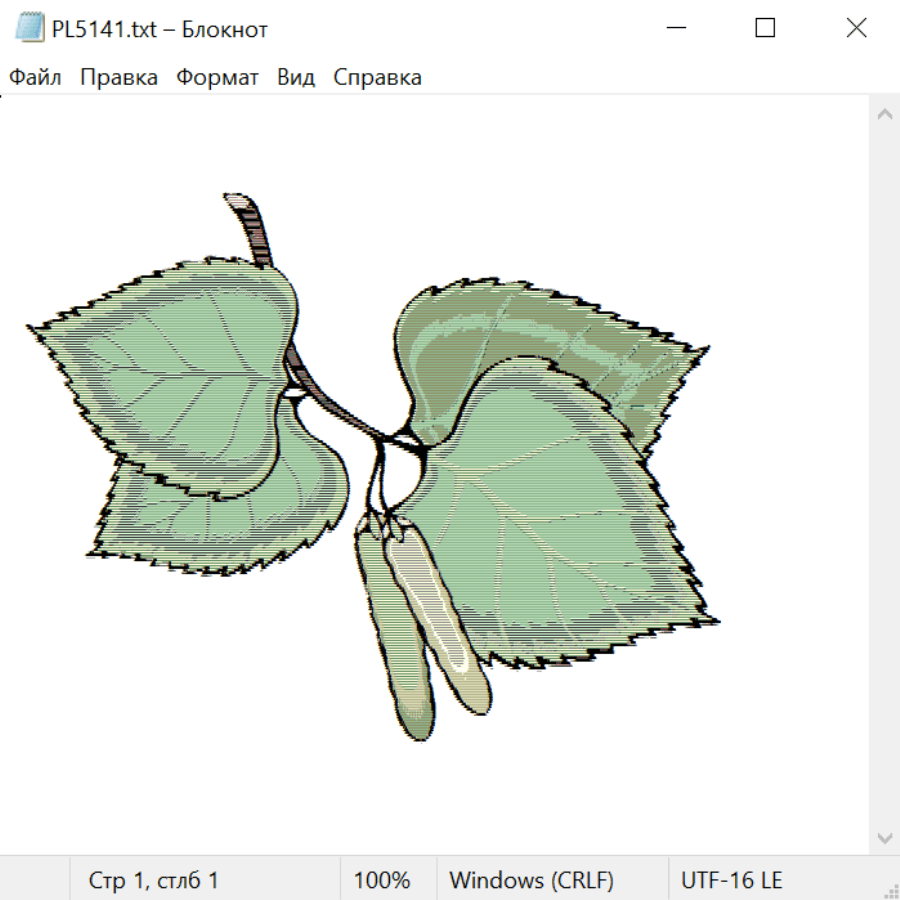
Task: Click the UTF-16 LE encoding field
Action: [x=731, y=881]
